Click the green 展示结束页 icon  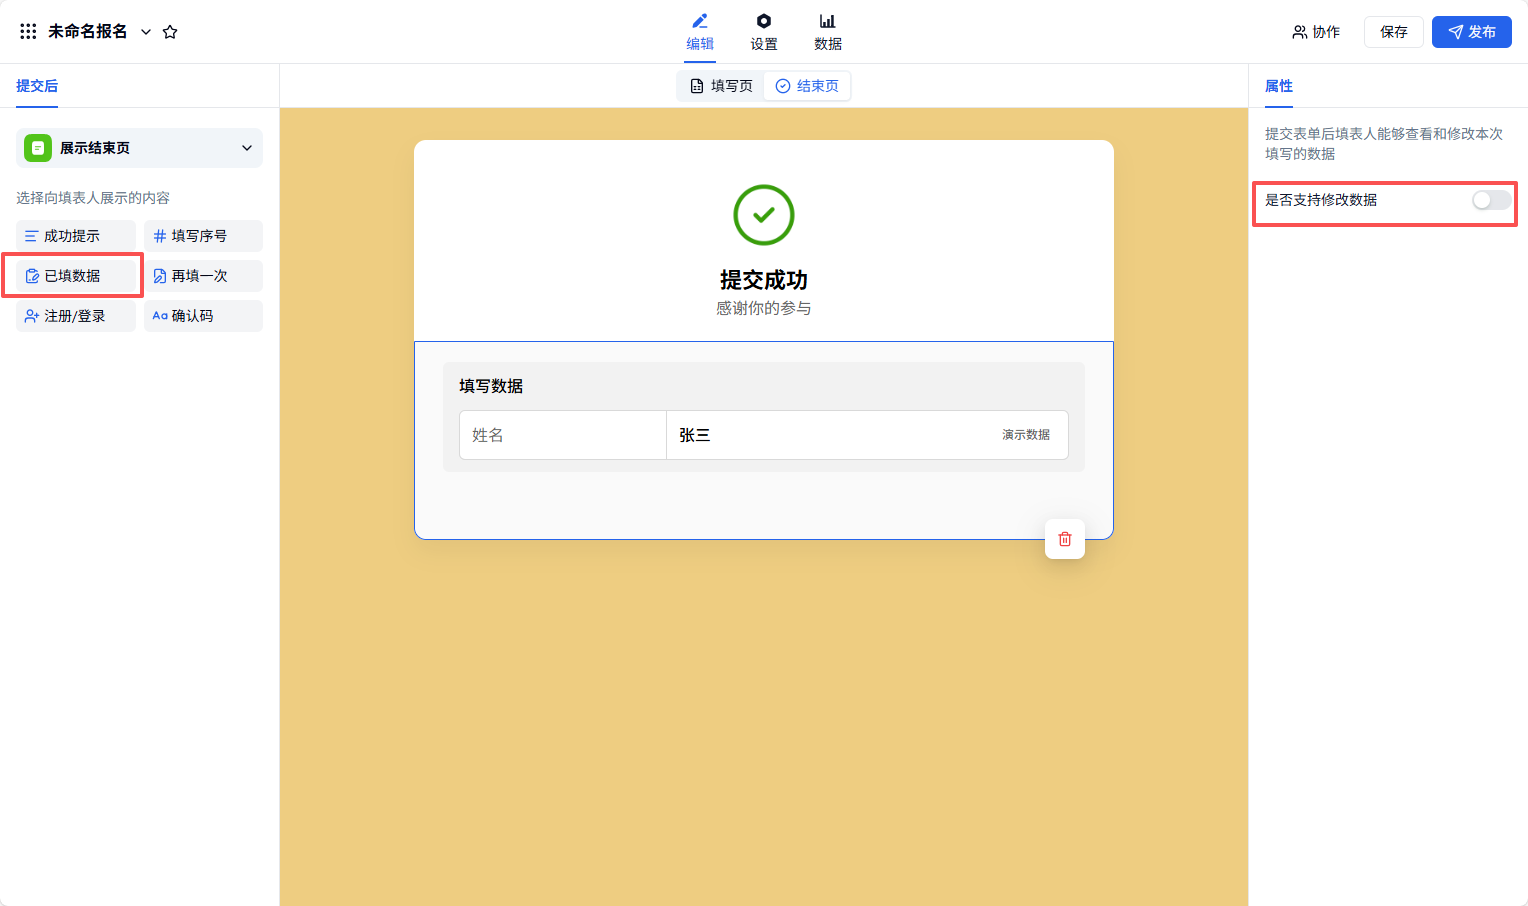point(38,148)
